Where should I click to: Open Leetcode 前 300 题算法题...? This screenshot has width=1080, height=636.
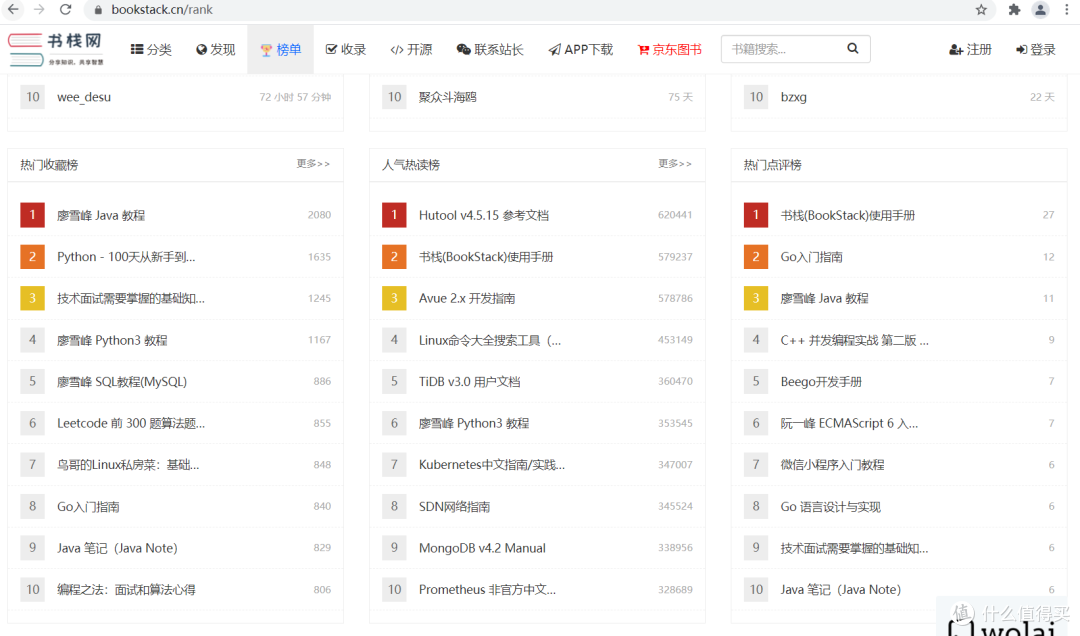point(131,423)
